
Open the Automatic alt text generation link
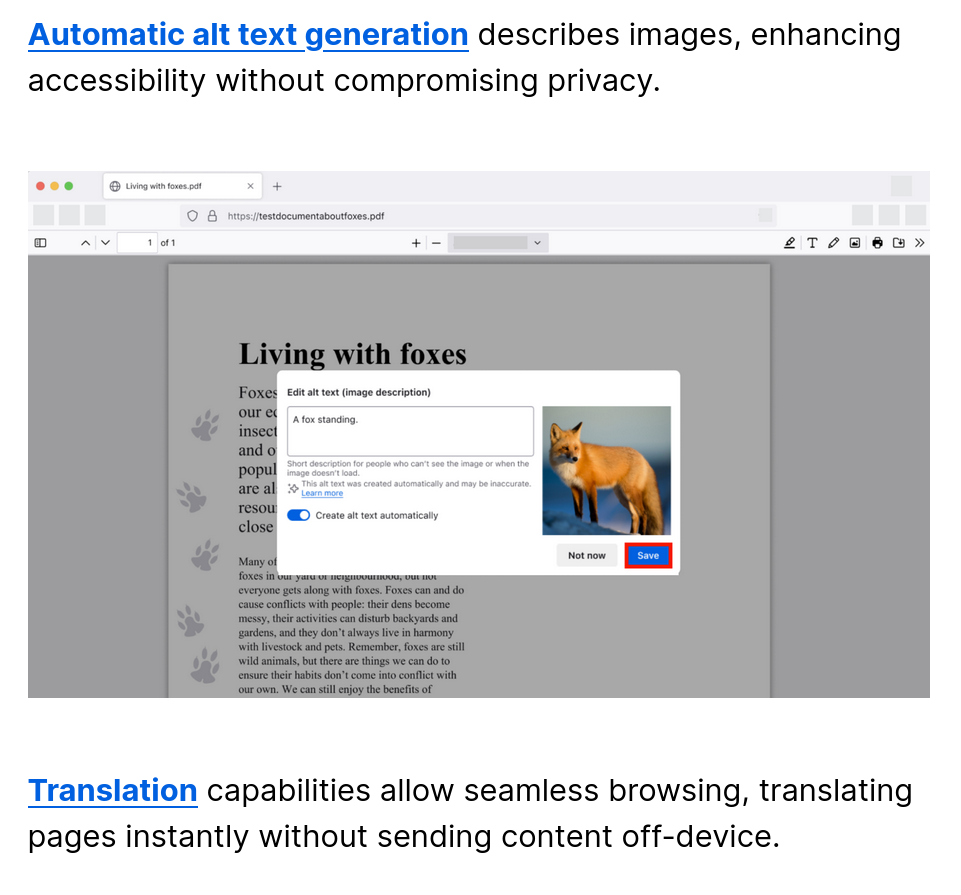click(x=248, y=35)
